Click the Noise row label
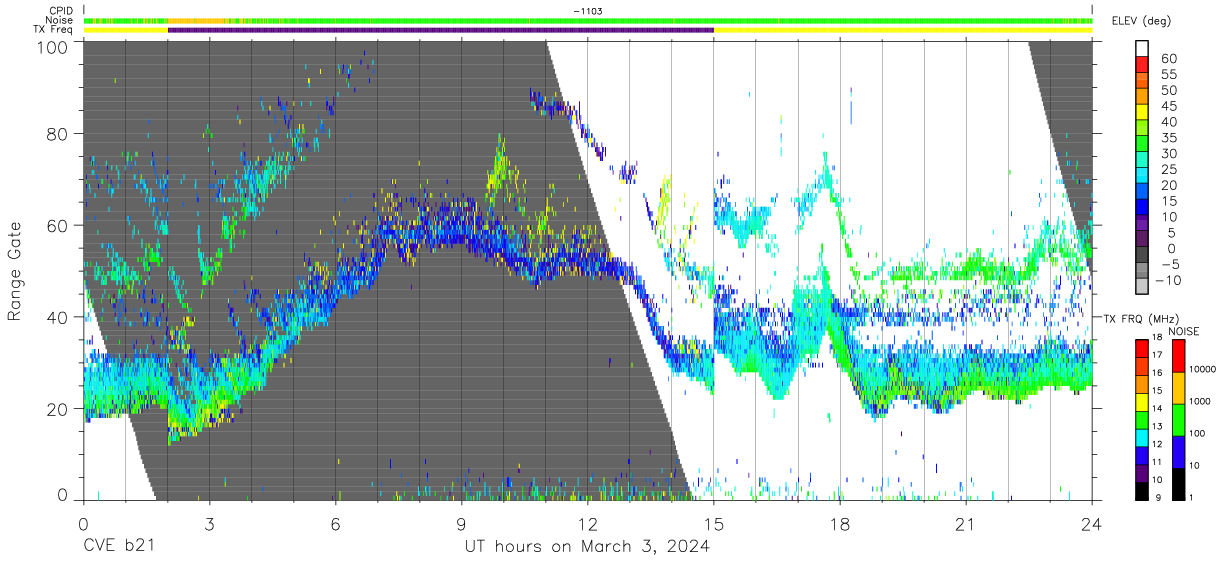1228x567 pixels. pos(60,20)
